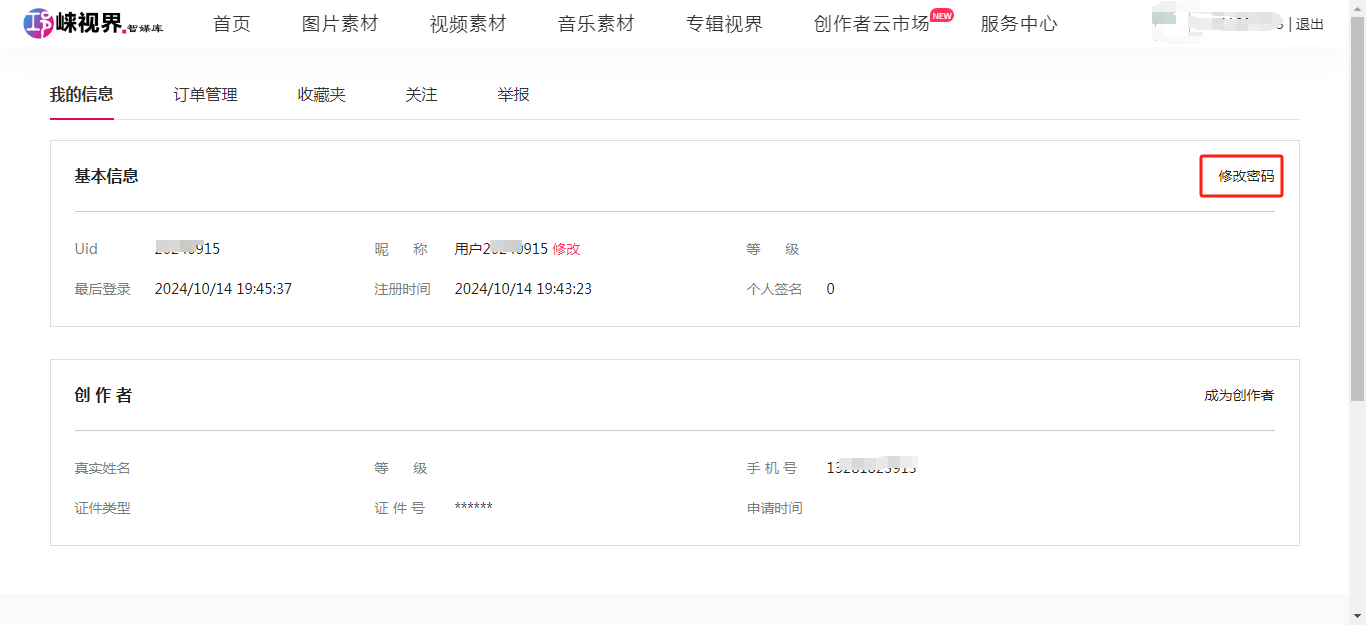Viewport: 1366px width, 625px height.
Task: Click 退出 to log out
Action: 1310,24
